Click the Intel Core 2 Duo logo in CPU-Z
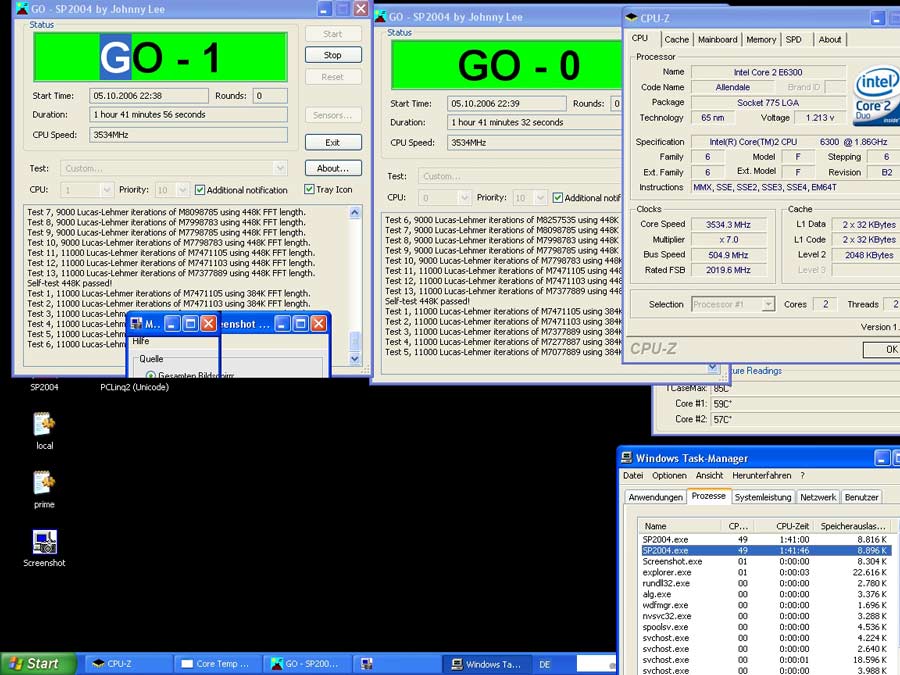Screen dimensions: 900x675 click(876, 95)
